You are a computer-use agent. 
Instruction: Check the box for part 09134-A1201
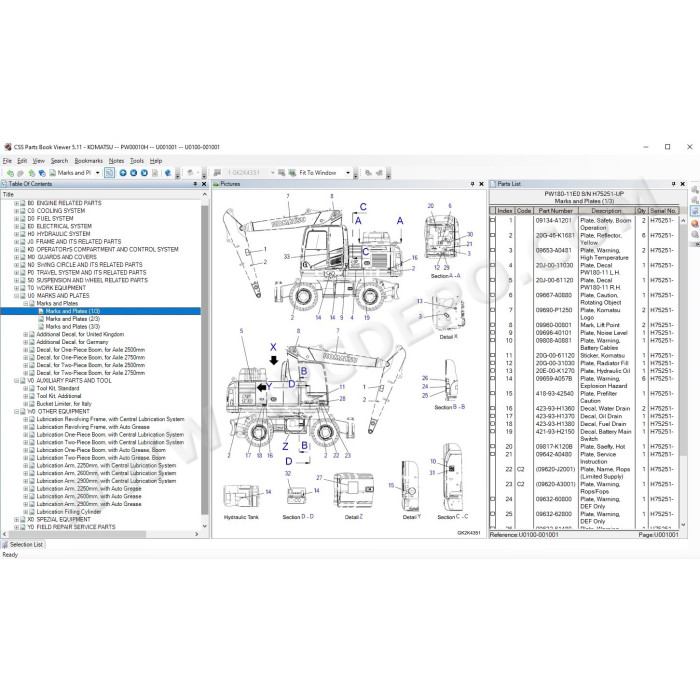pyautogui.click(x=492, y=220)
